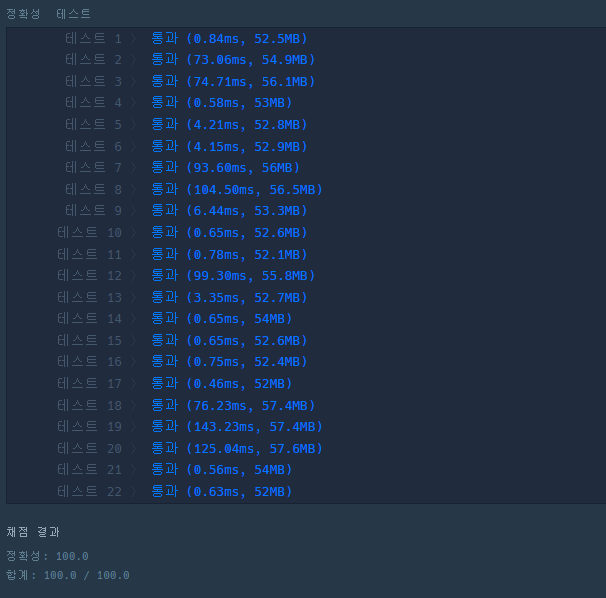This screenshot has height=598, width=606.
Task: Select result of 테스트 14 (0.65ms, 54MB)
Action: pos(221,318)
